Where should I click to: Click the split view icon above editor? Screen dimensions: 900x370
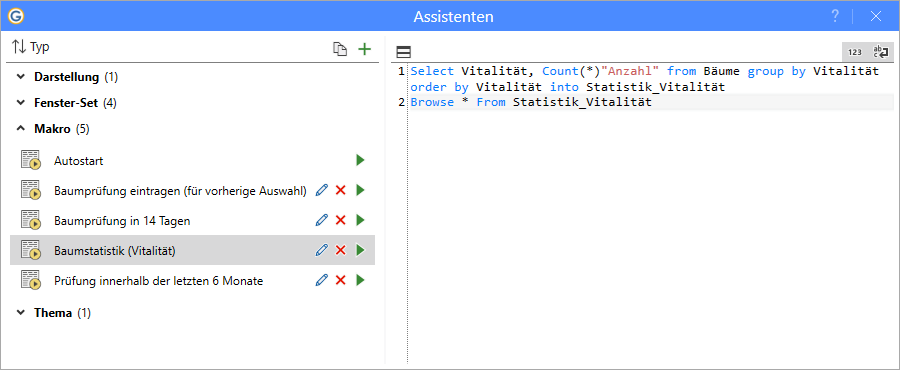404,53
